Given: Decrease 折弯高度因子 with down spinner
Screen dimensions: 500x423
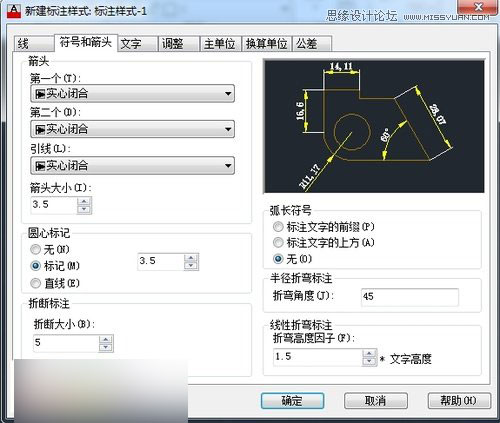Looking at the screenshot, I should tap(369, 361).
